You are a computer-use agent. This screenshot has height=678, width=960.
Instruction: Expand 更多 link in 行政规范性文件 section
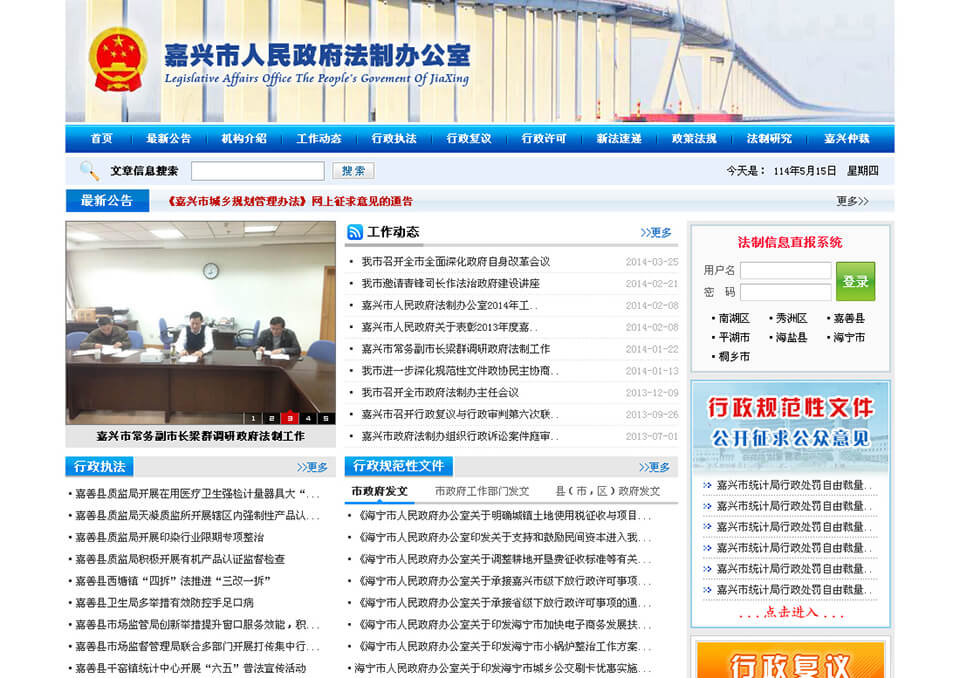(x=654, y=467)
